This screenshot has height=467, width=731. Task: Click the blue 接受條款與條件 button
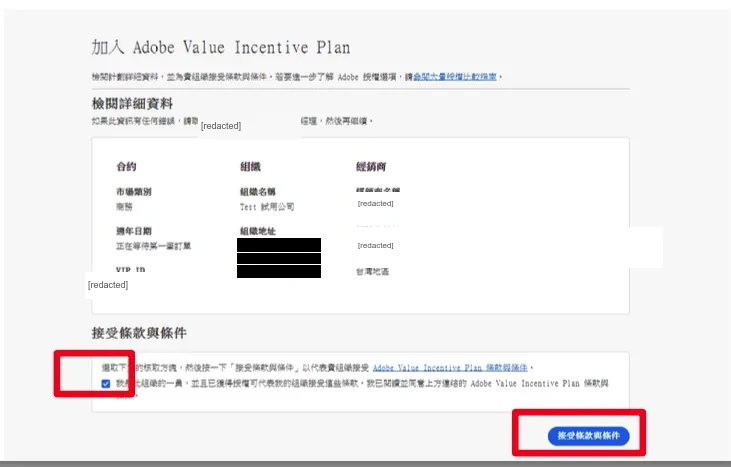pos(588,436)
